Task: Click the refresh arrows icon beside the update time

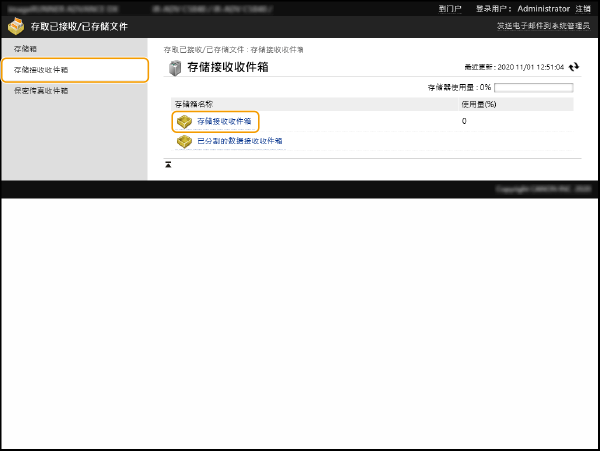Action: click(x=574, y=67)
